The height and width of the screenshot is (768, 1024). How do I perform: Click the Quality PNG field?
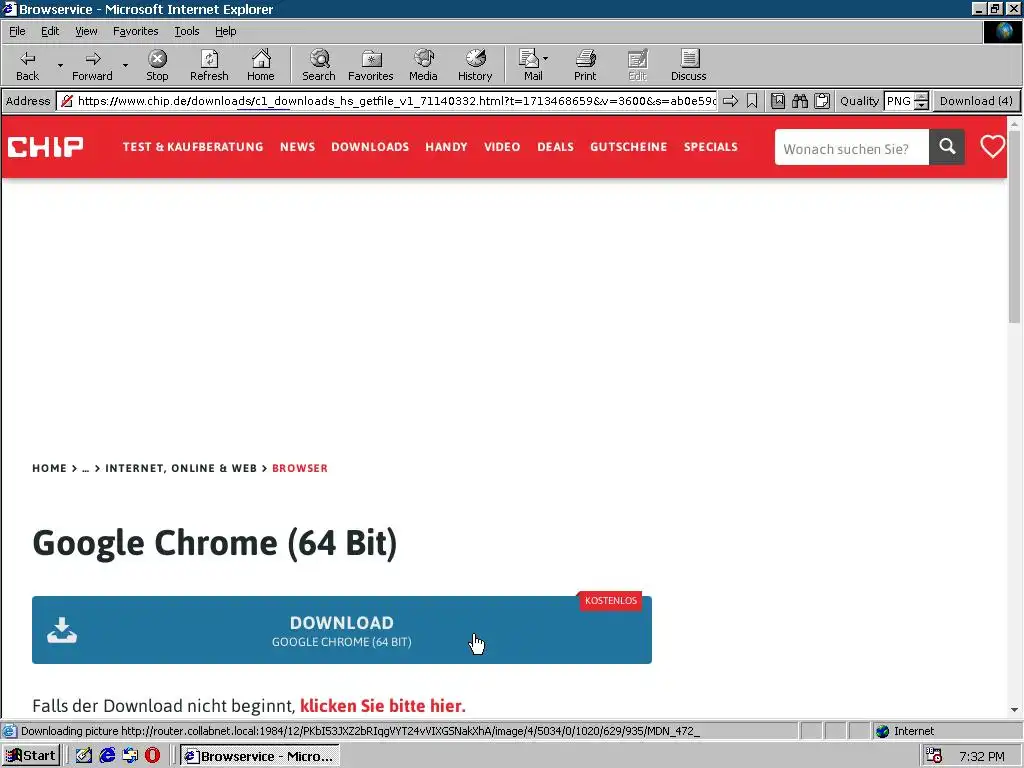pyautogui.click(x=899, y=101)
